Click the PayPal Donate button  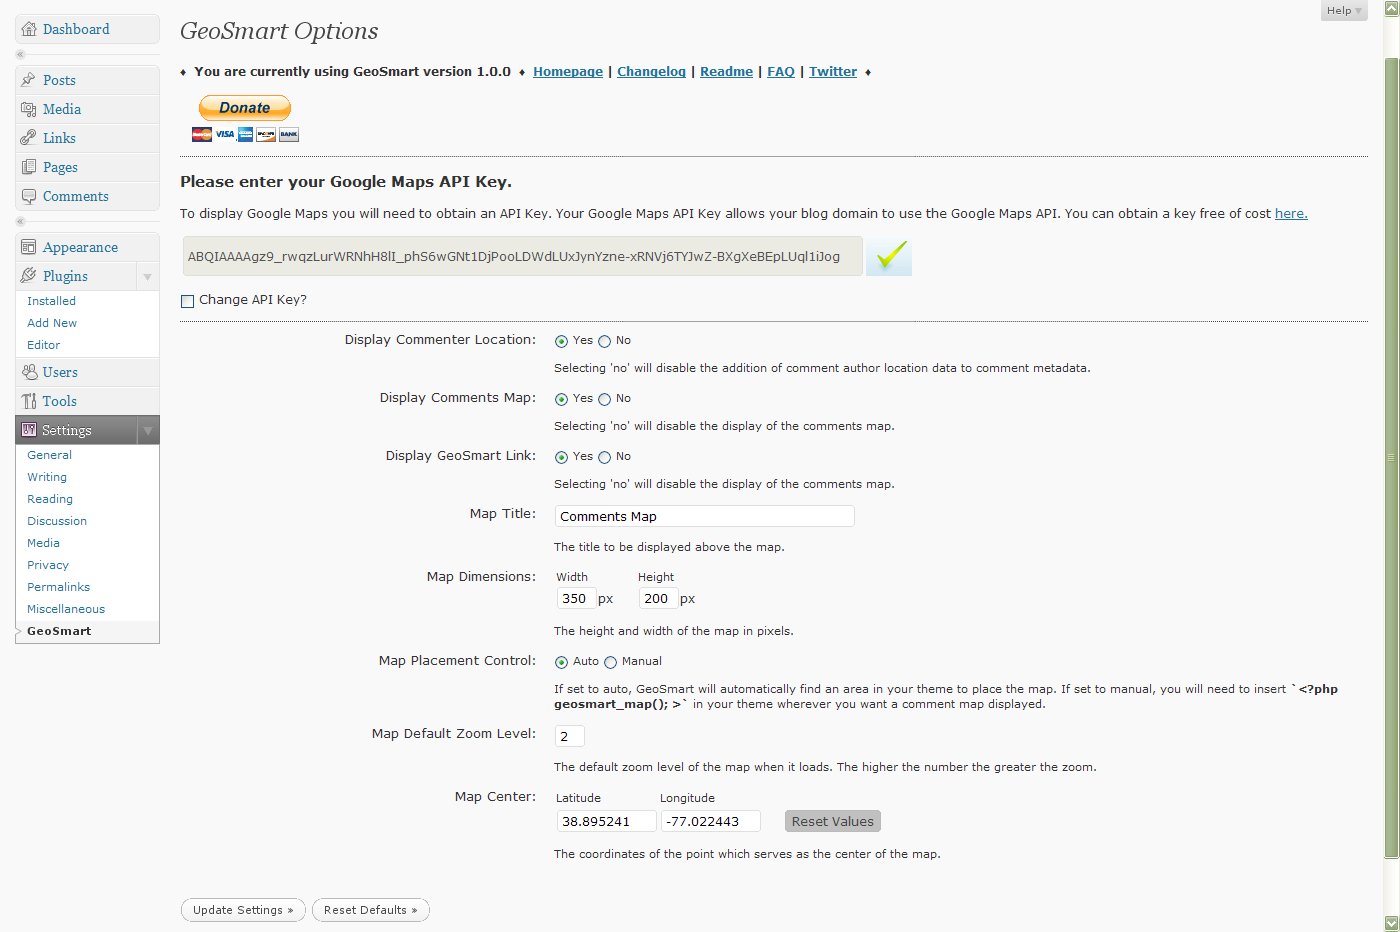tap(245, 108)
